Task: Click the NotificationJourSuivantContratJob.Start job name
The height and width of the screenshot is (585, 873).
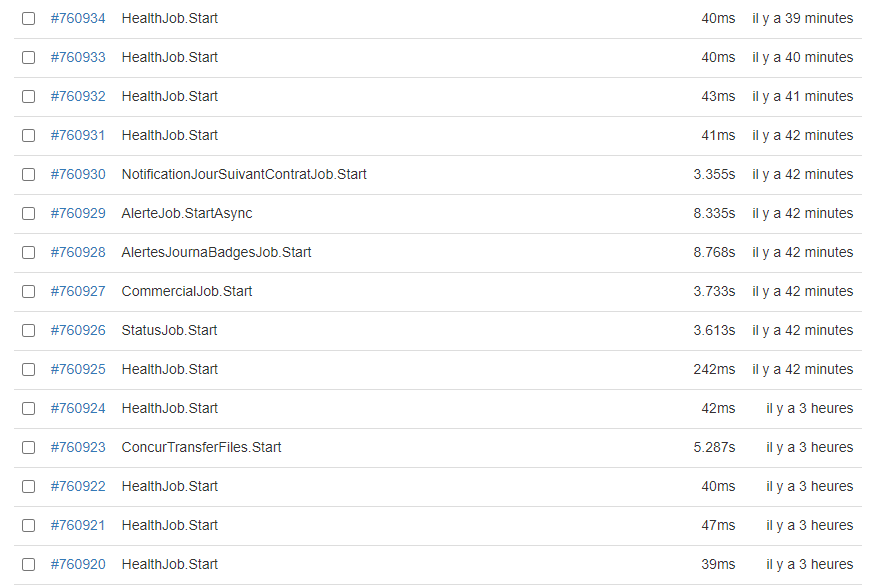Action: pyautogui.click(x=244, y=174)
